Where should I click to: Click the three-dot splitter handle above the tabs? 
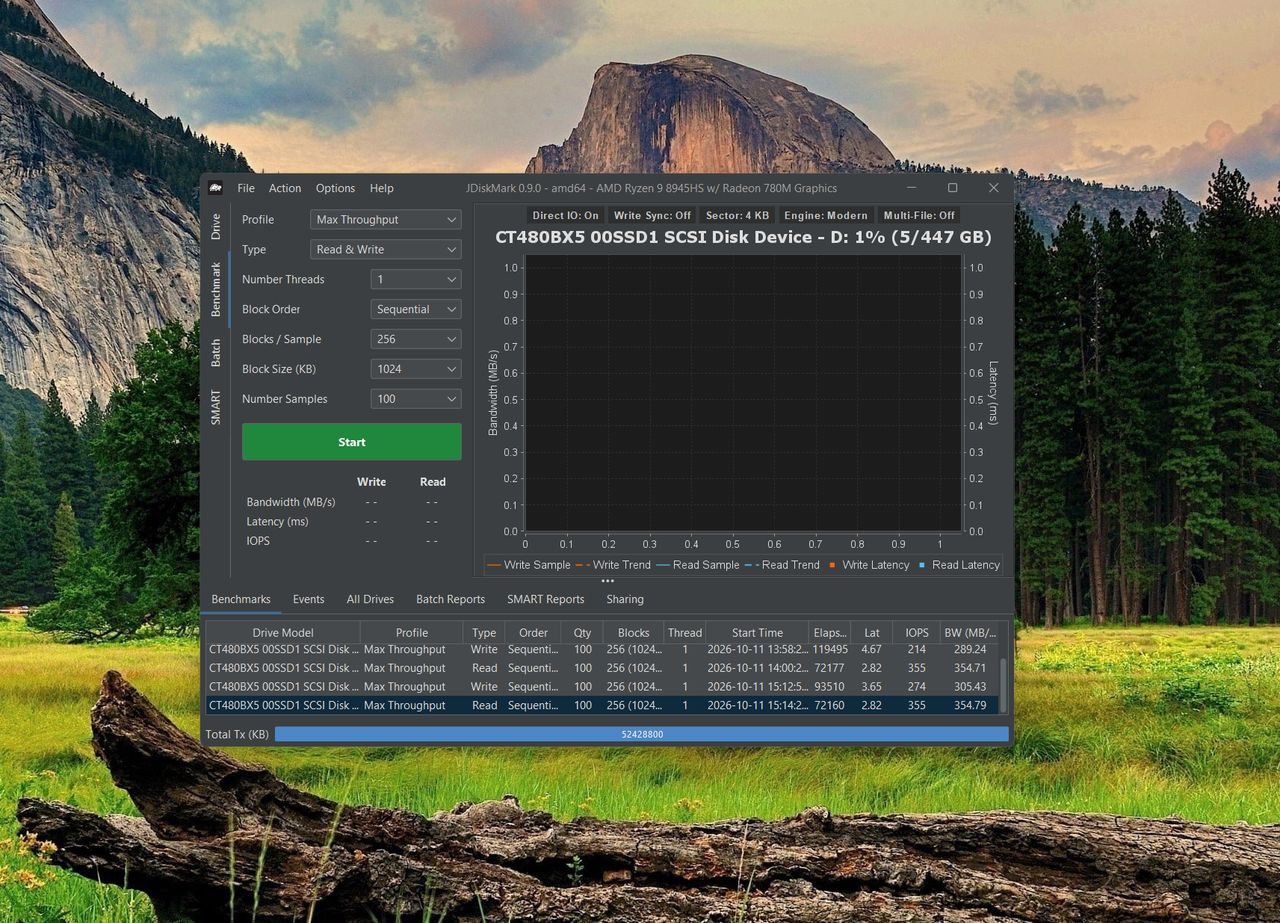pyautogui.click(x=607, y=581)
